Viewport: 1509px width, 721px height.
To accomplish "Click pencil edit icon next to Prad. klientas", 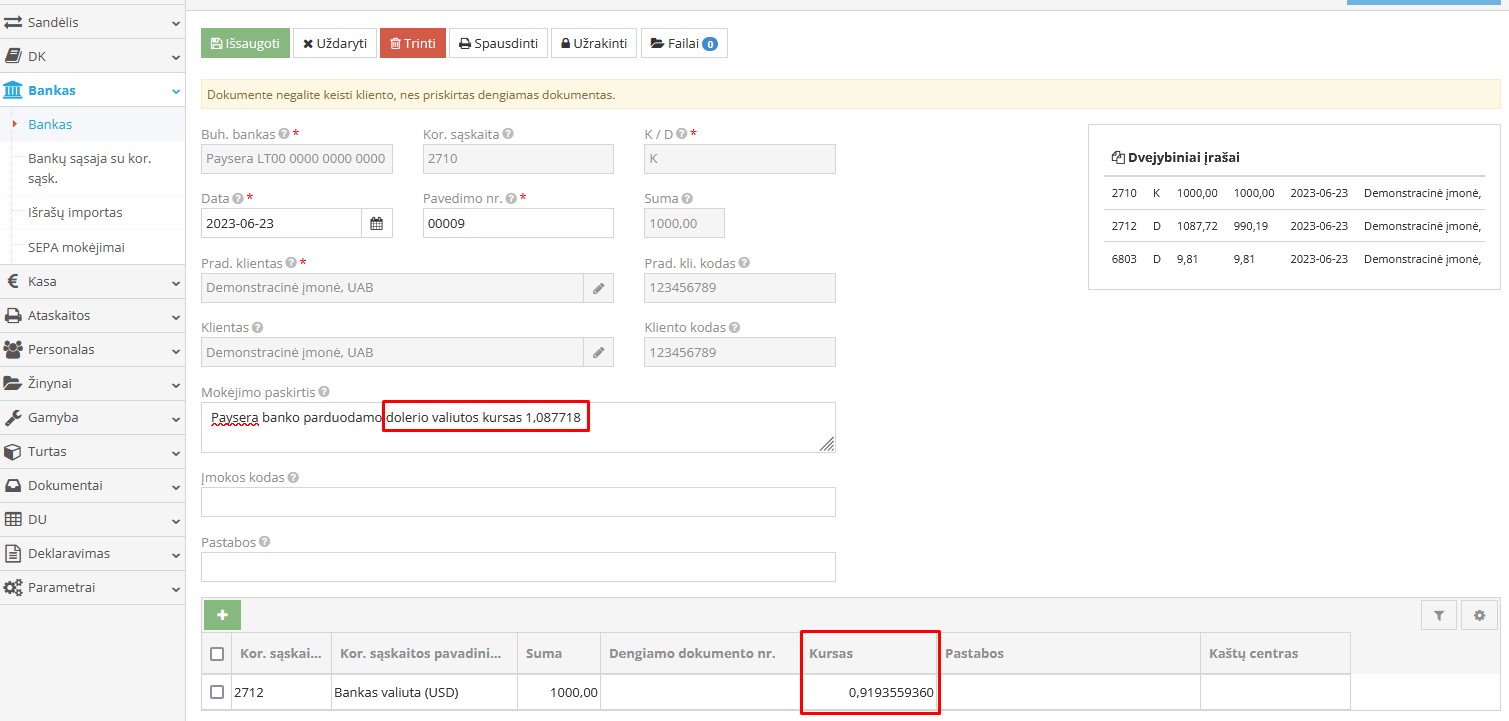I will 598,288.
